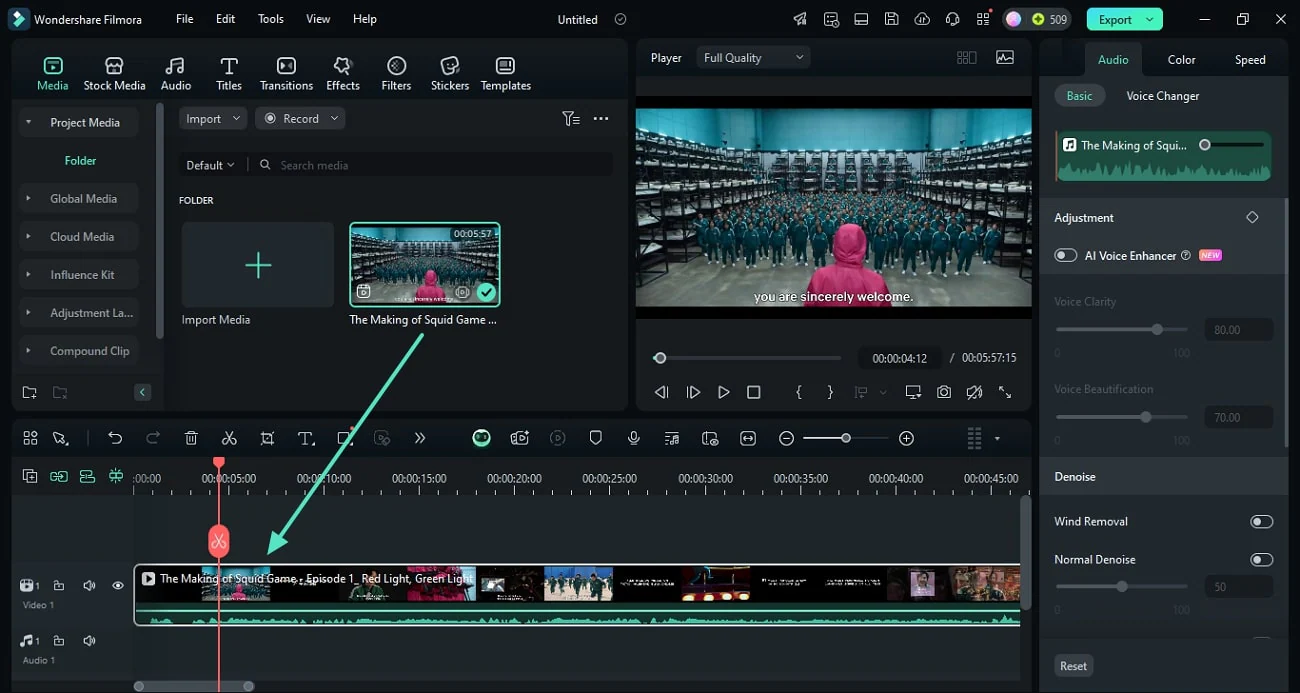Add text with the timeline text tool

coord(306,438)
